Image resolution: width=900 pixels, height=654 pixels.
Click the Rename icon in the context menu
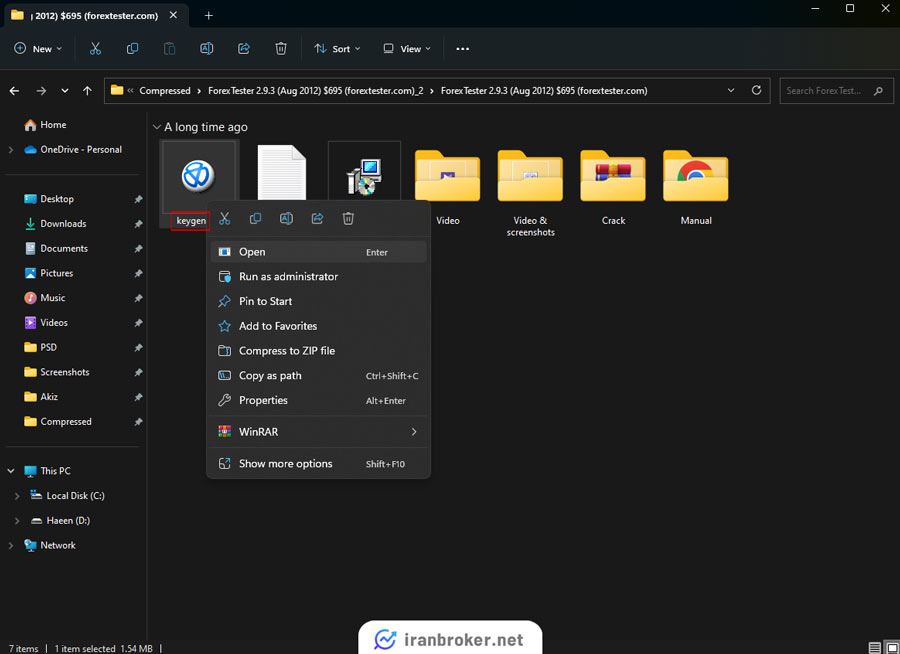[x=286, y=218]
